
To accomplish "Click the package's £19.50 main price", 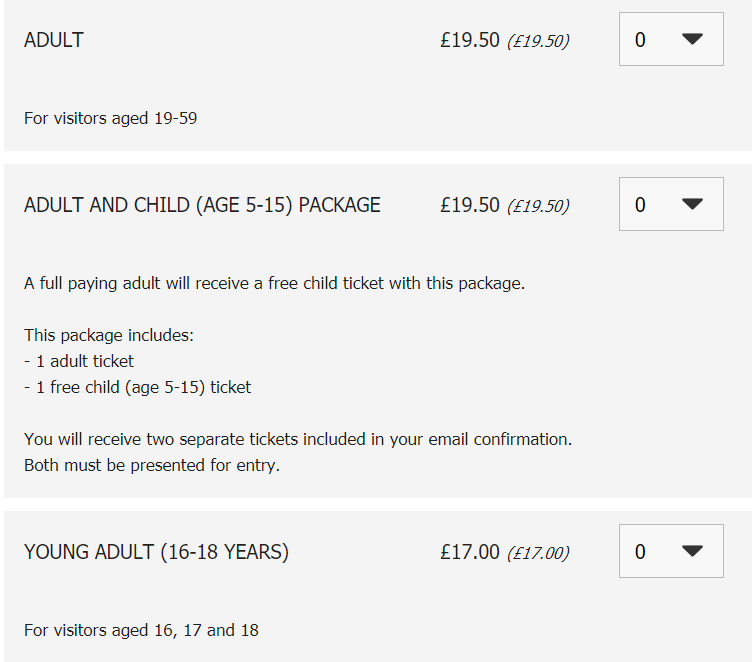I will 469,205.
